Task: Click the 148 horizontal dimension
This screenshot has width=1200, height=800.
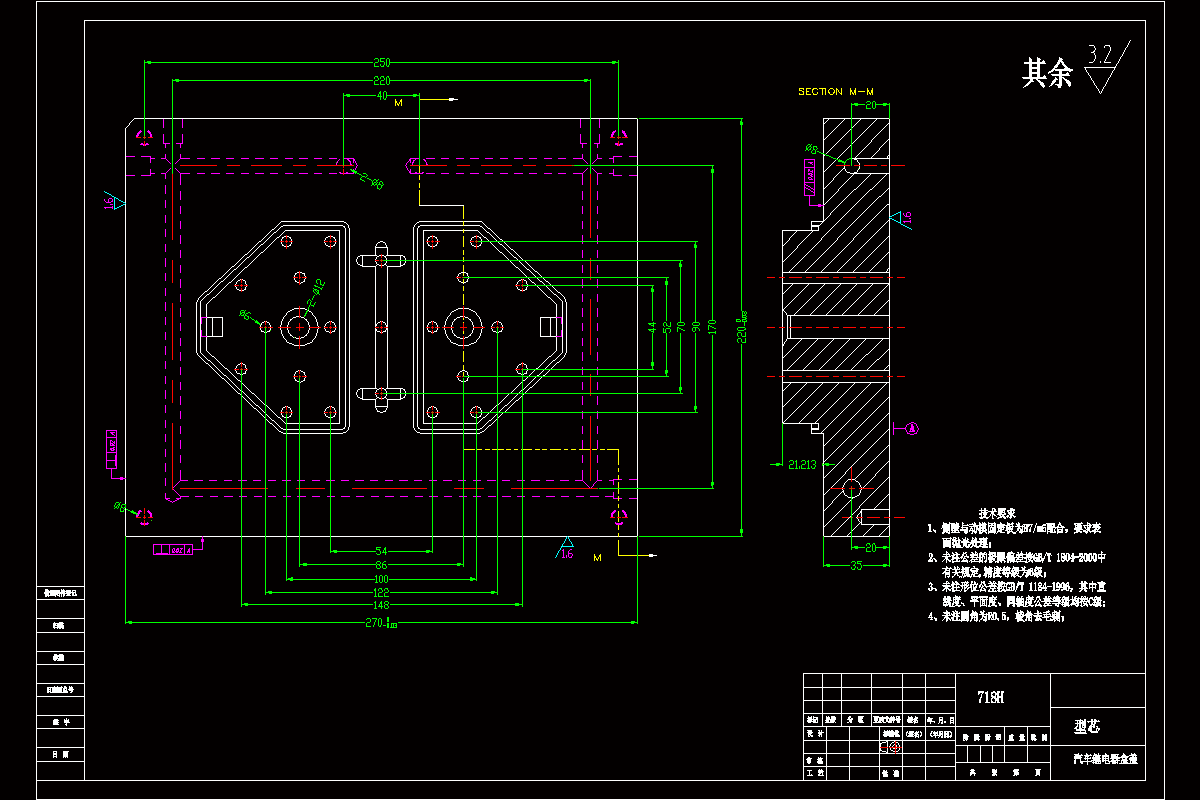Action: (381, 605)
